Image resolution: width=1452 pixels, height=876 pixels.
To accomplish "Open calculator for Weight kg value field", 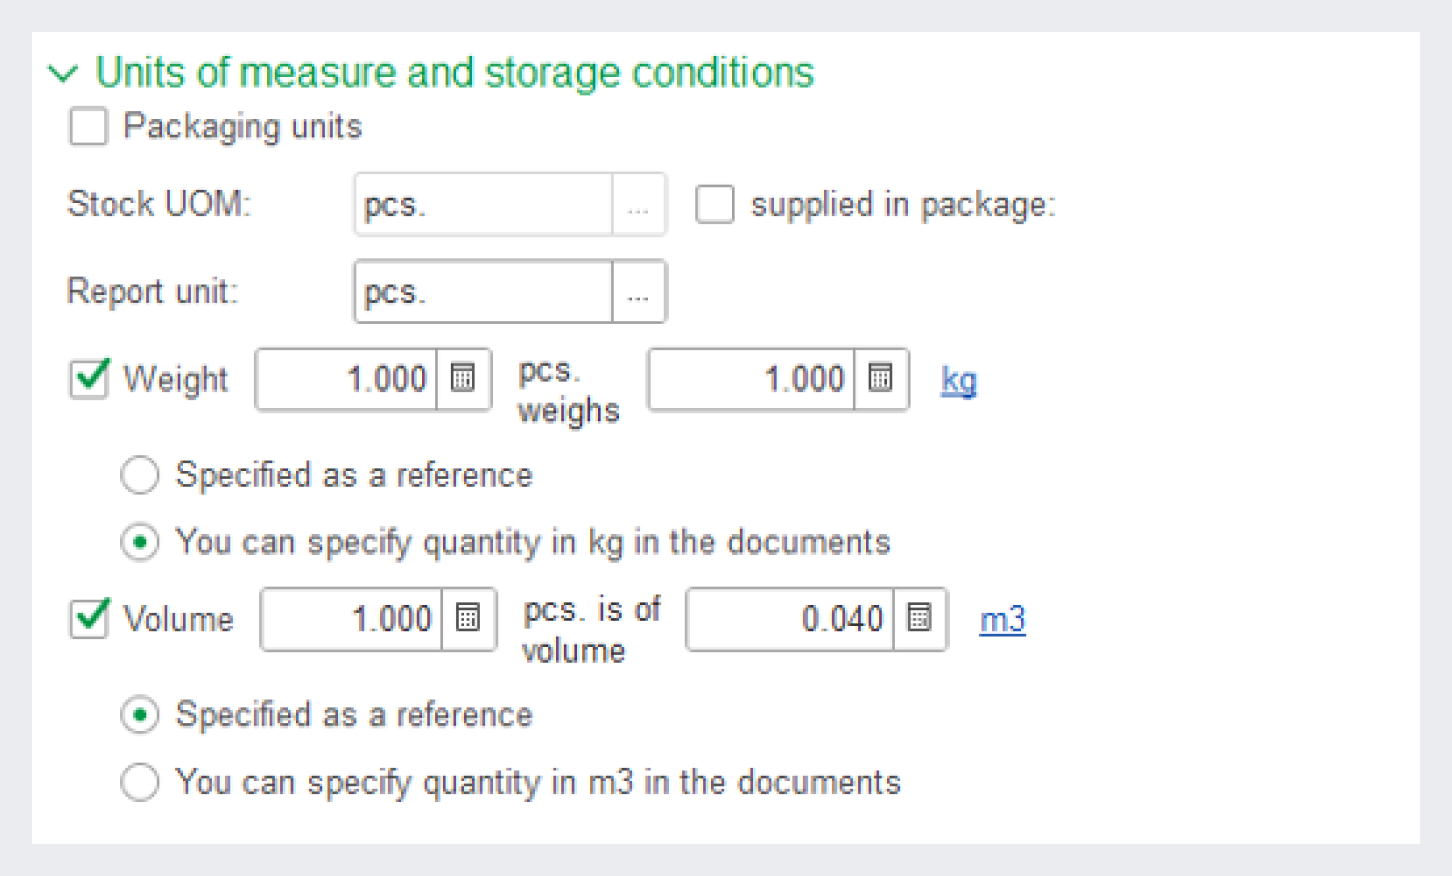I will 880,379.
